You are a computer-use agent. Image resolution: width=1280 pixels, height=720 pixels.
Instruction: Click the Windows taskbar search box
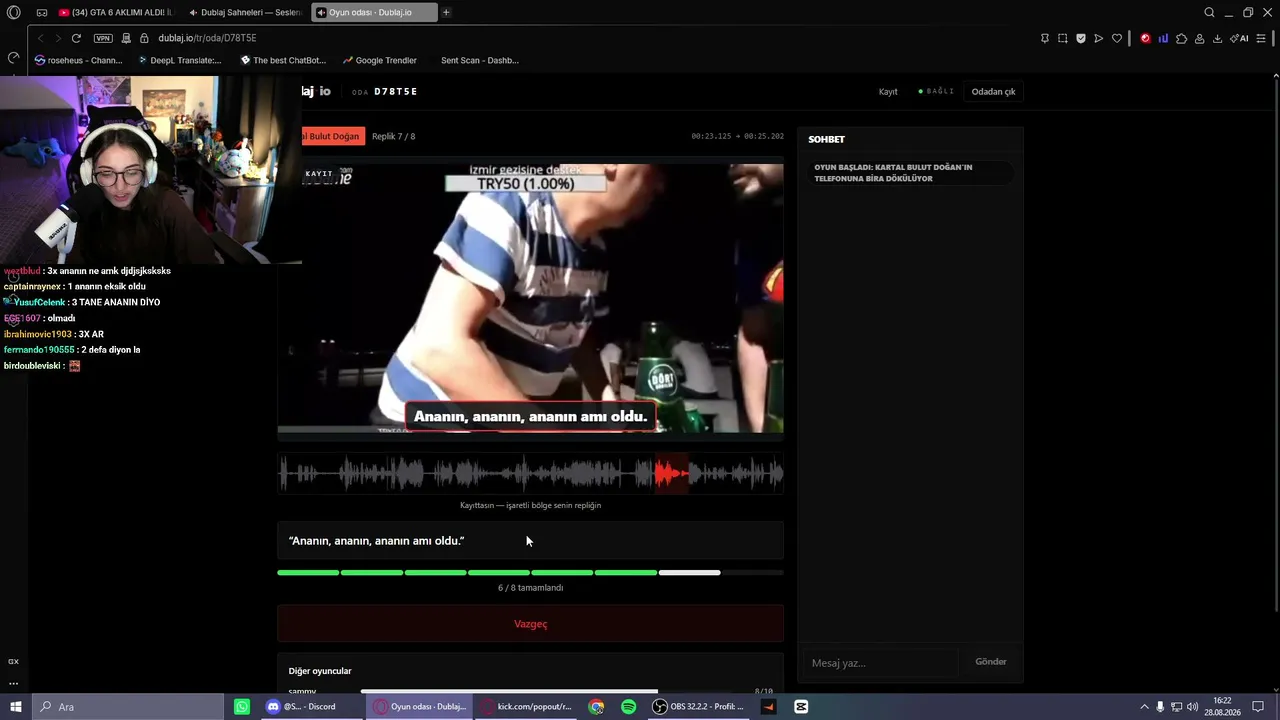(x=128, y=707)
